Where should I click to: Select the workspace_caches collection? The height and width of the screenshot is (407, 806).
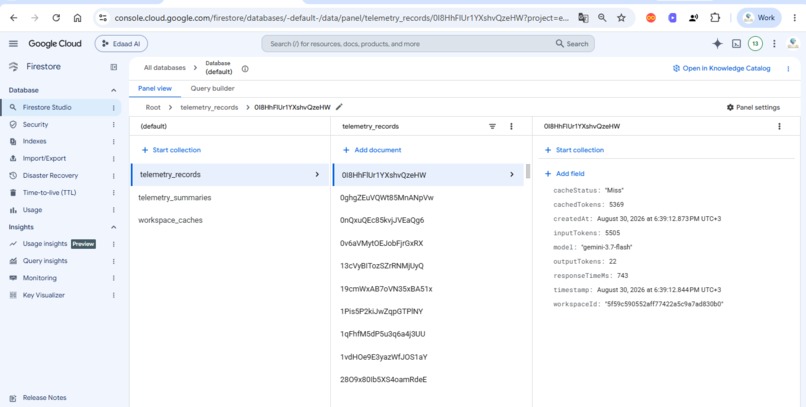(170, 220)
